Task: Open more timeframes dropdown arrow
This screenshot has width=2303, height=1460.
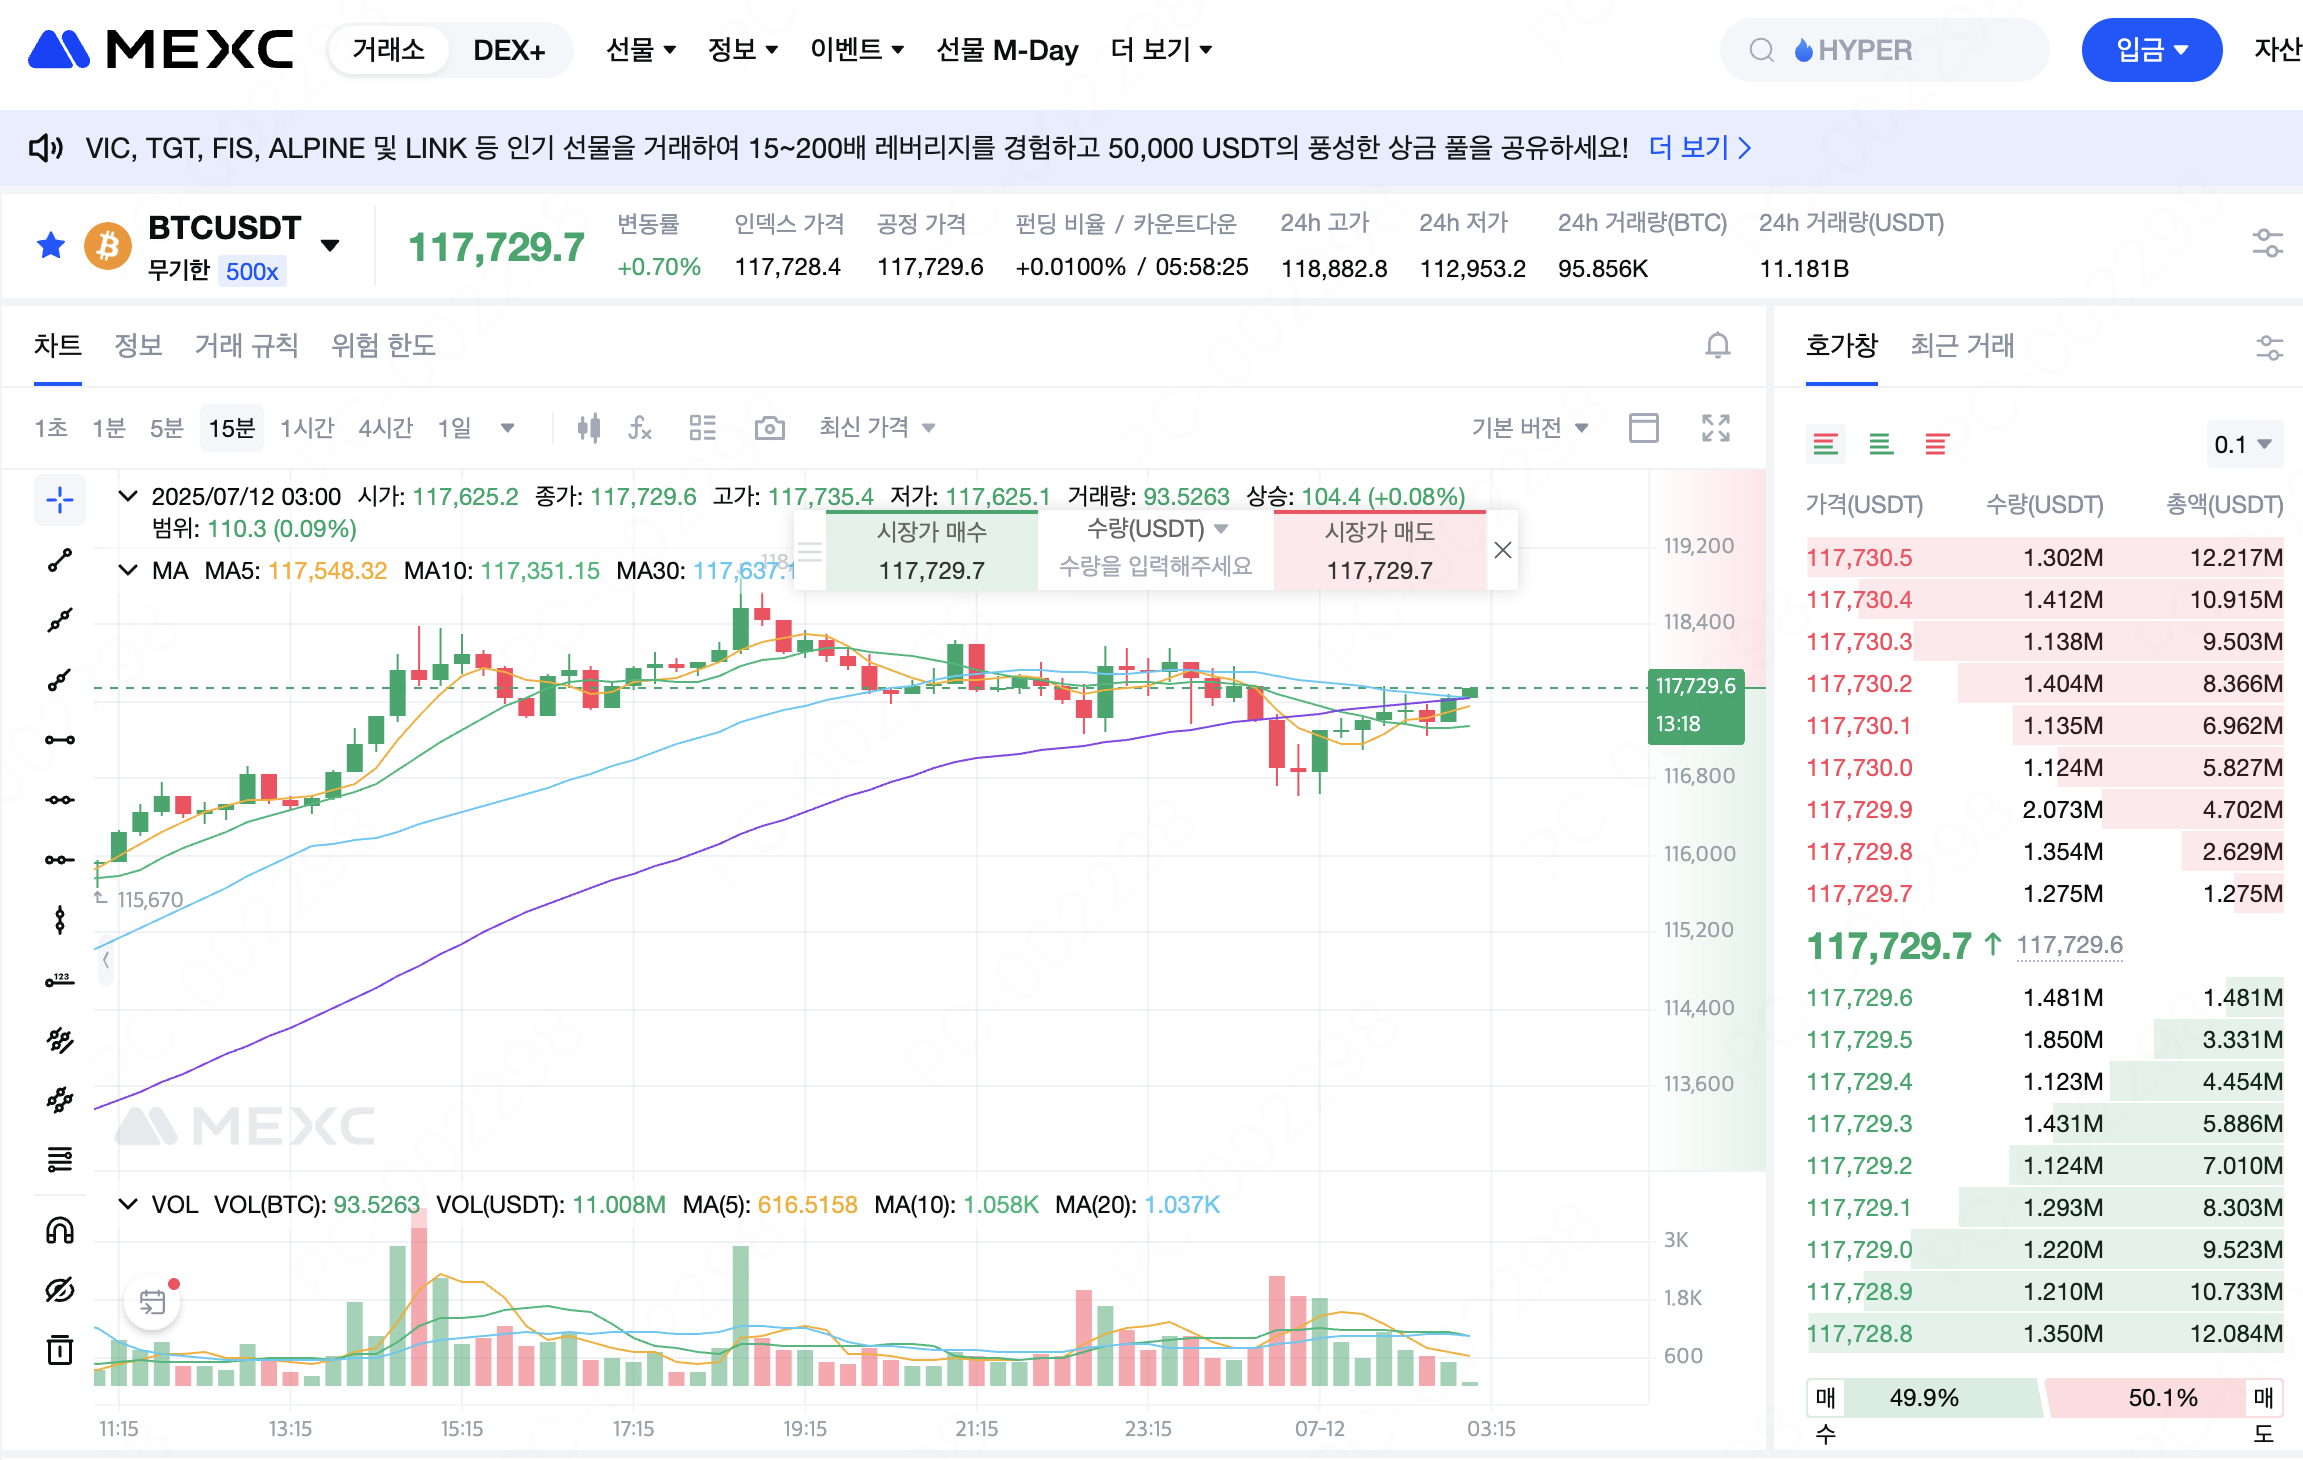Action: (507, 428)
